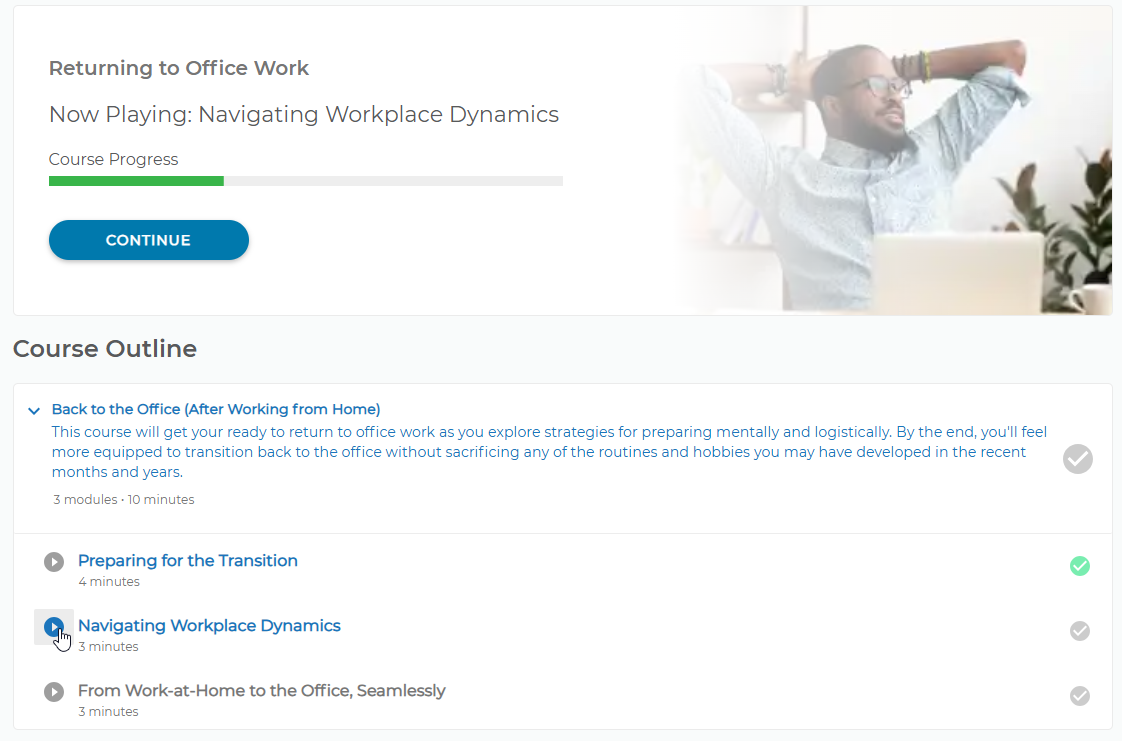1122x741 pixels.
Task: Click gray checkmark beside Navigating Workplace Dynamics
Action: [x=1080, y=631]
